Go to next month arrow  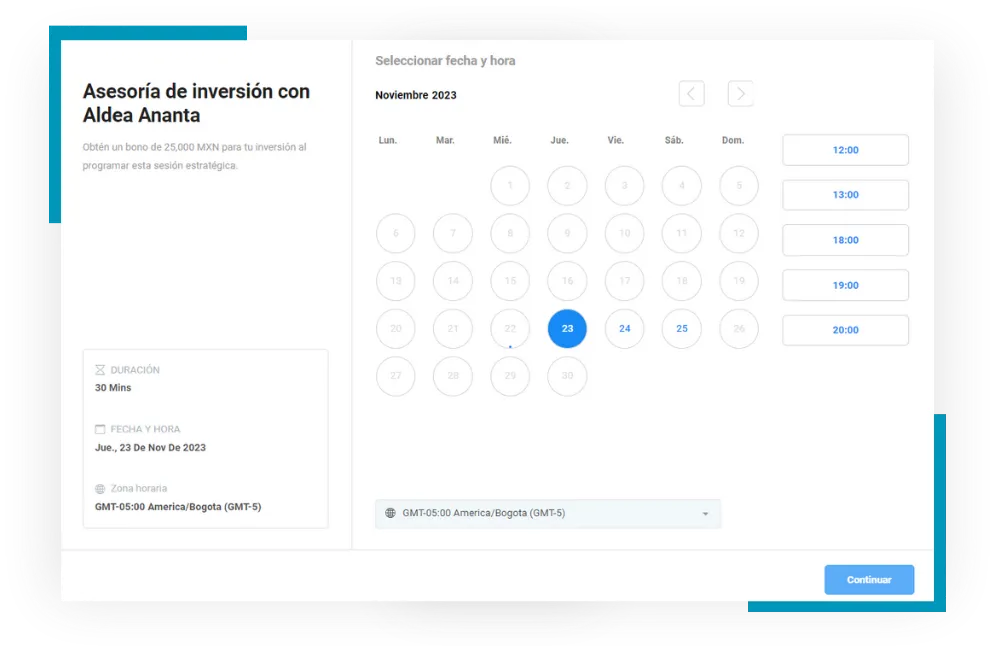click(740, 94)
